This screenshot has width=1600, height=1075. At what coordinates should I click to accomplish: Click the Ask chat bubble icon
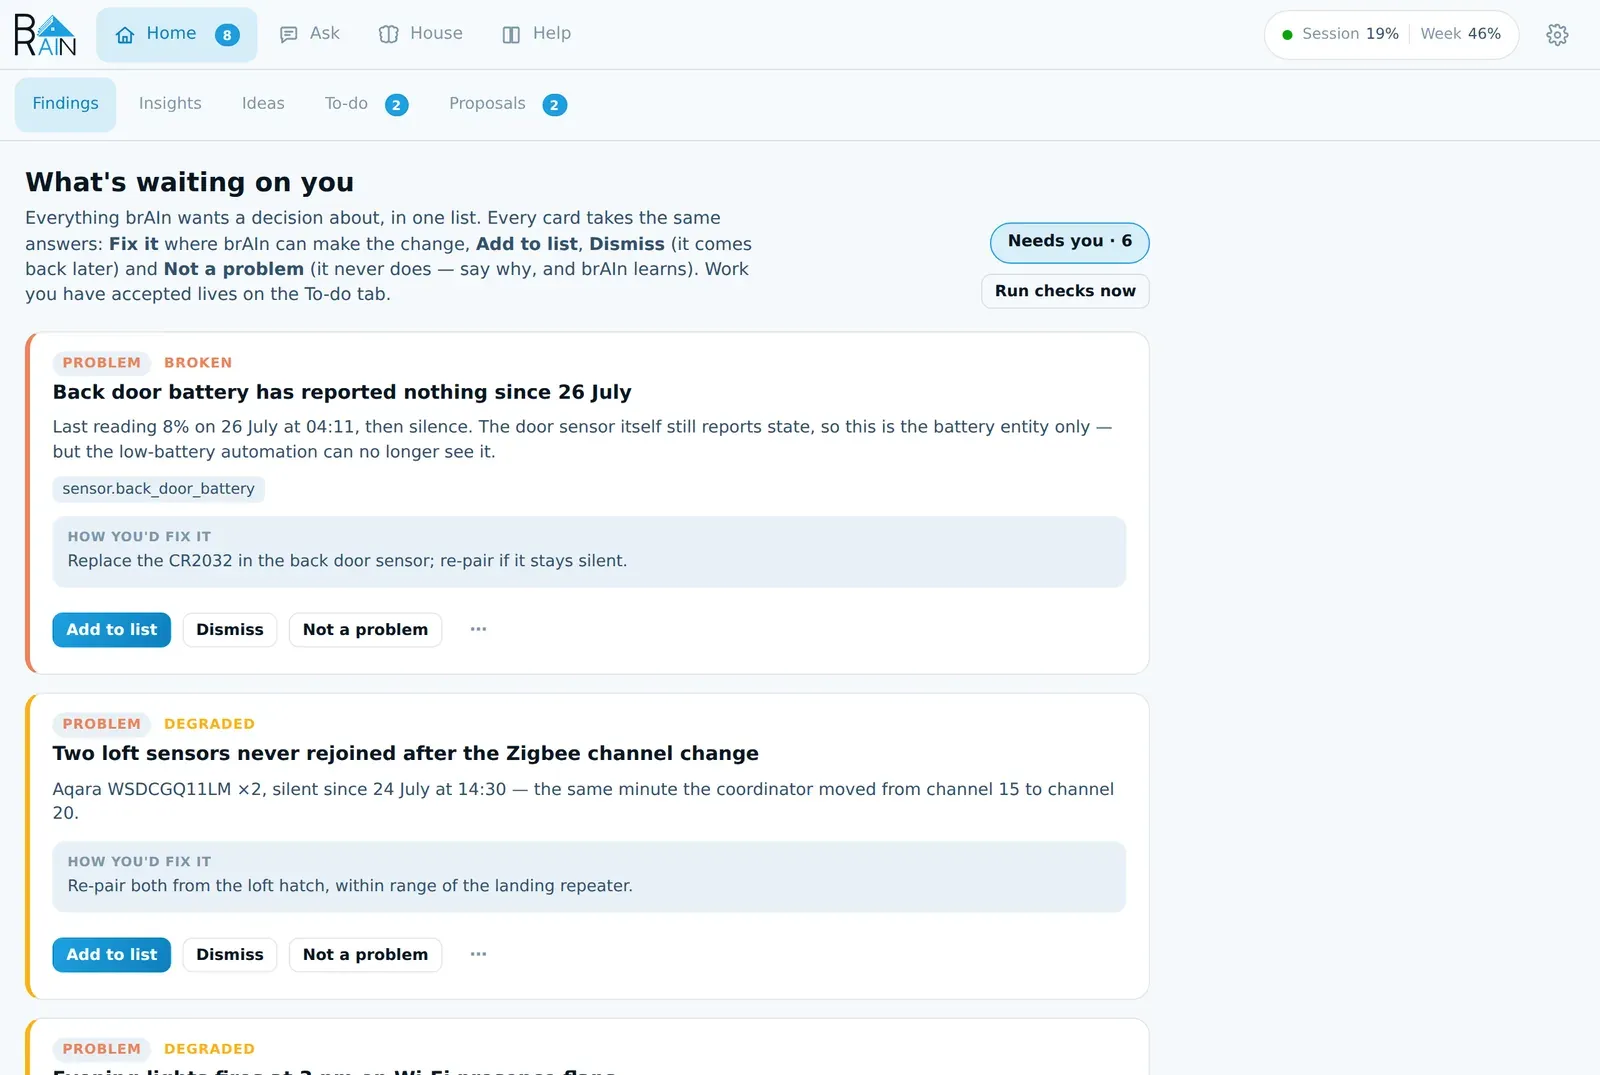pos(289,35)
